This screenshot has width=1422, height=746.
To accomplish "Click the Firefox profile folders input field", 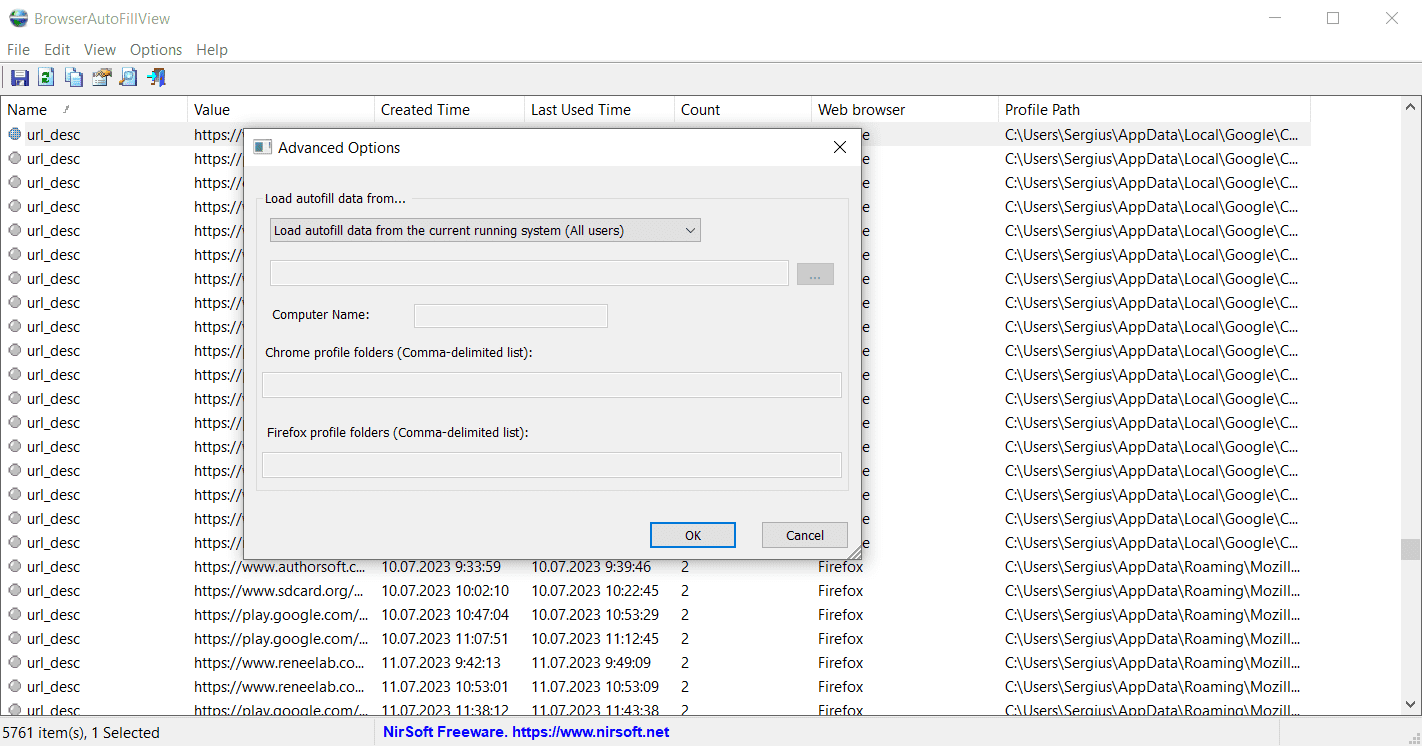I will click(552, 465).
